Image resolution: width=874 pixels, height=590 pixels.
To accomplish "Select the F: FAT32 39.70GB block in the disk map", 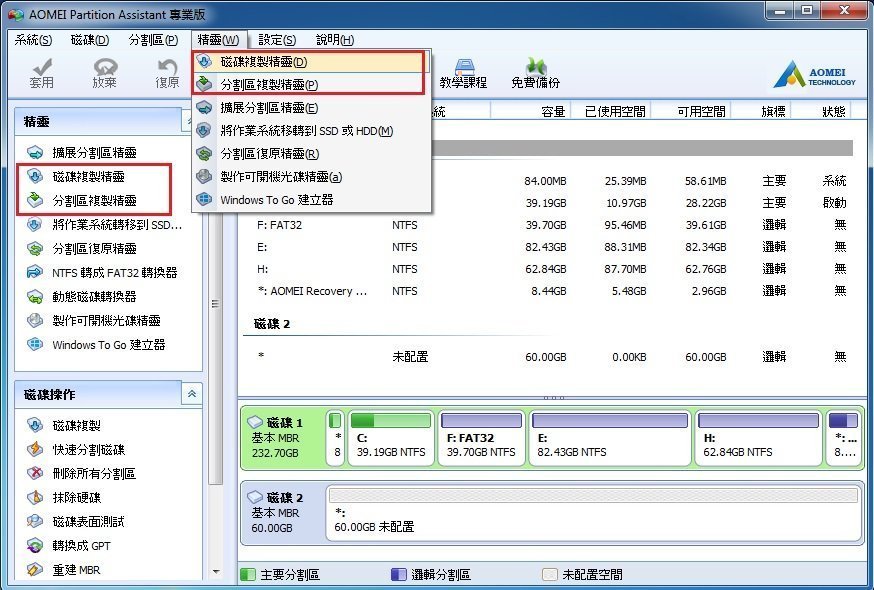I will coord(481,437).
